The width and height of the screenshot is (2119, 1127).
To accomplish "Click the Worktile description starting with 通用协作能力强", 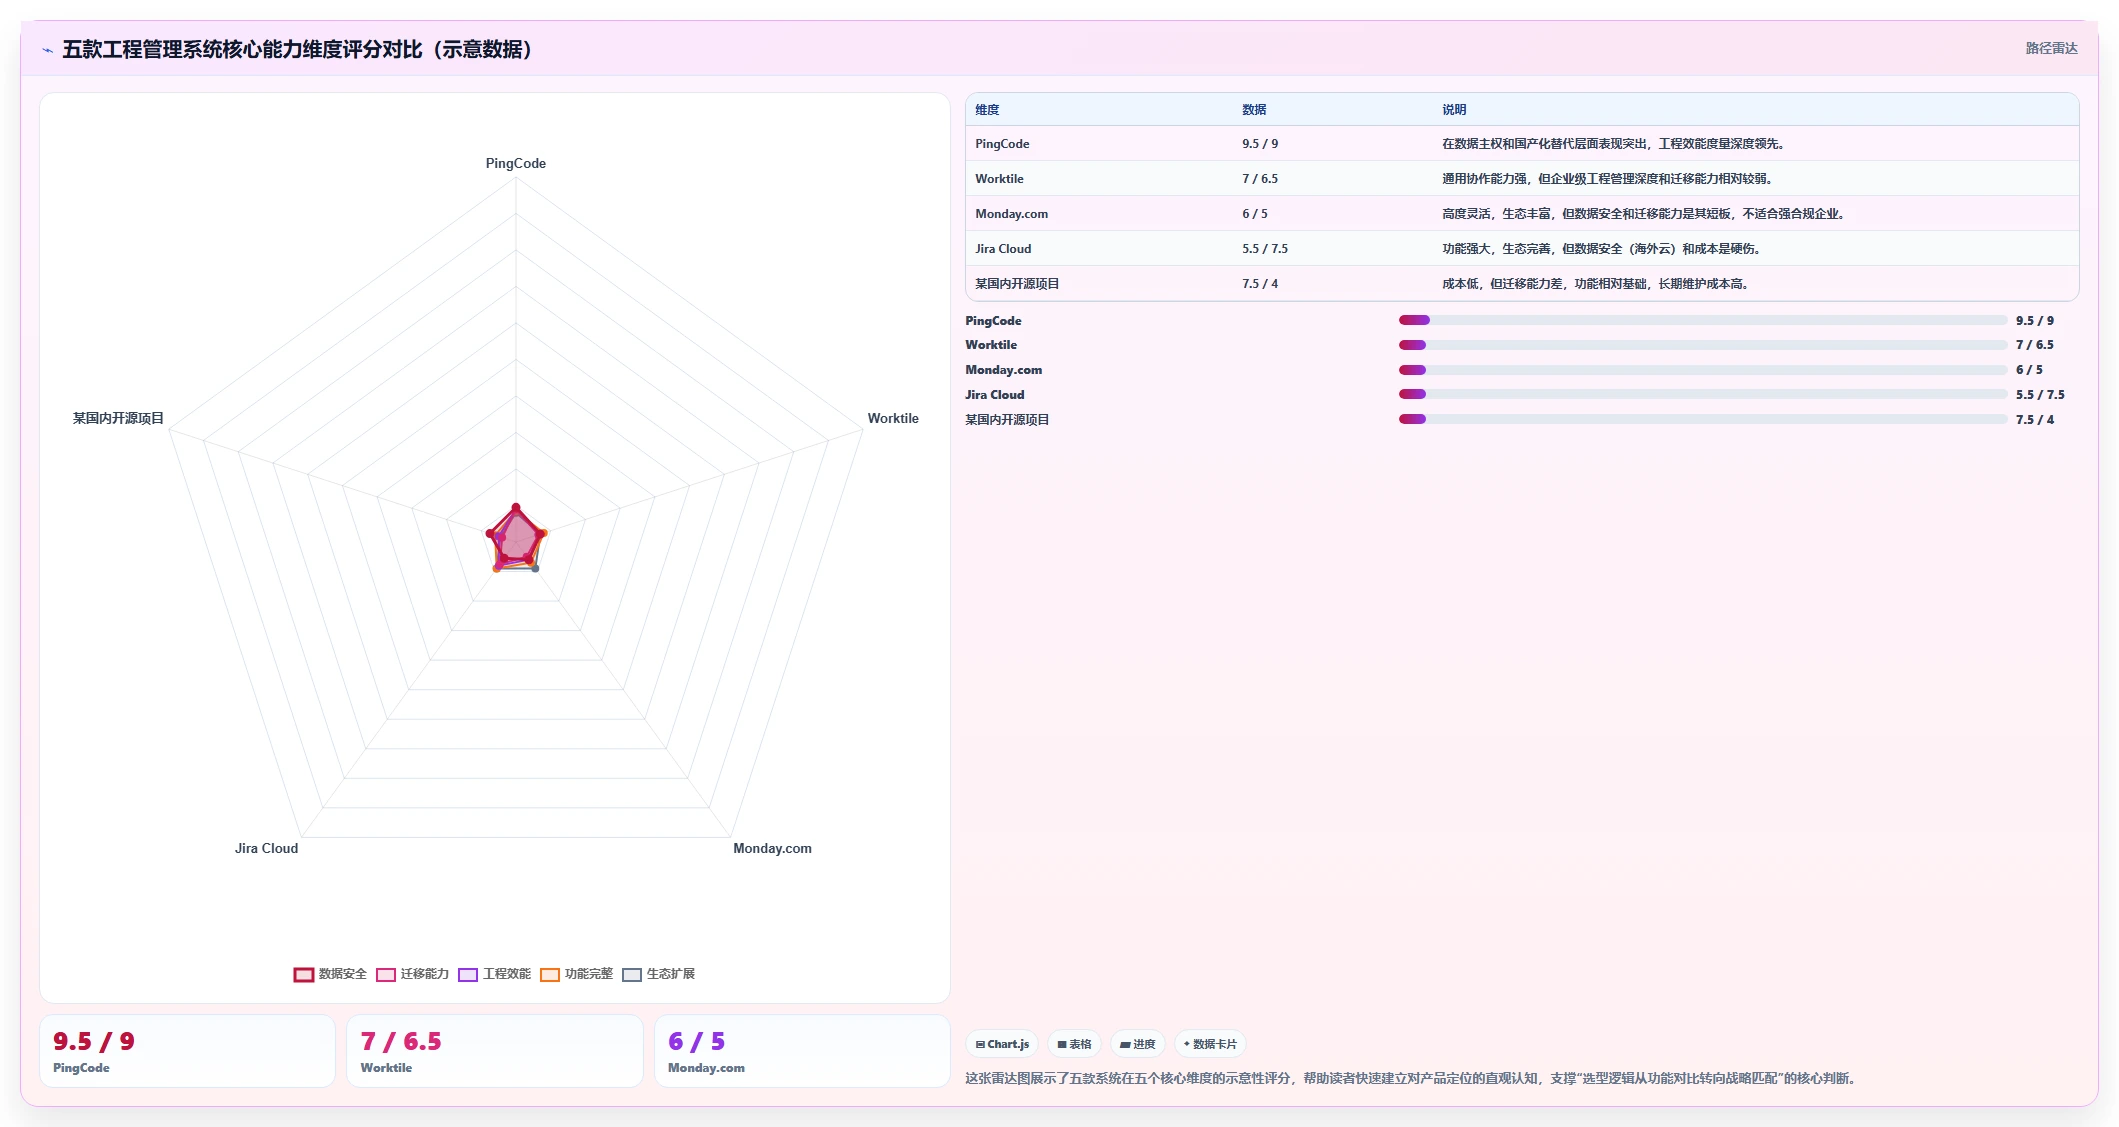I will pos(1608,179).
